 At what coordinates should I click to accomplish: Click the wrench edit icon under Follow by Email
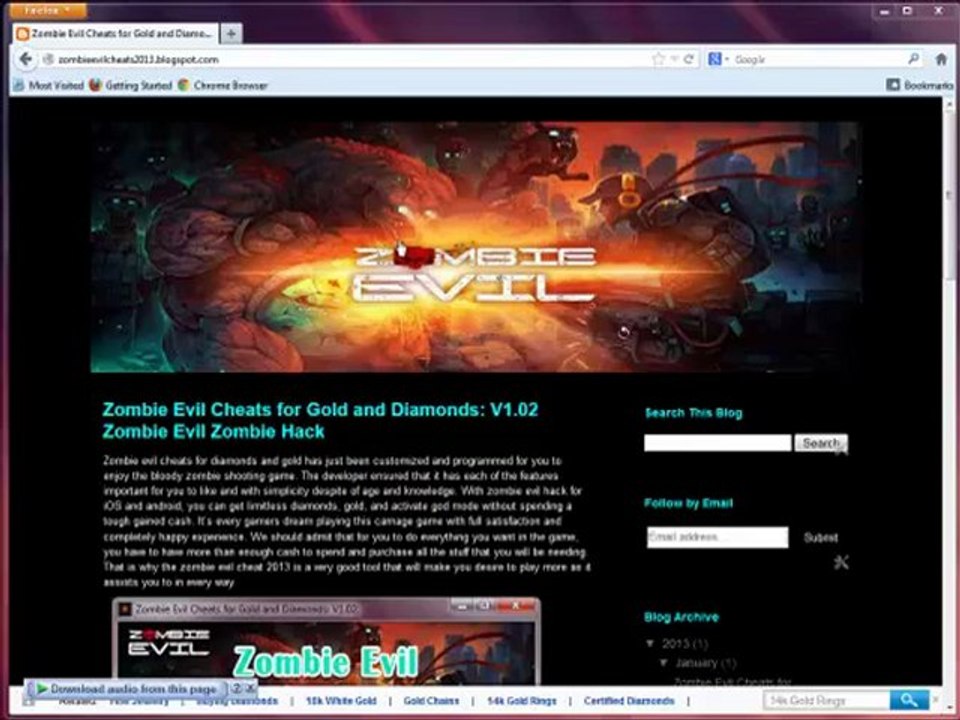point(841,562)
